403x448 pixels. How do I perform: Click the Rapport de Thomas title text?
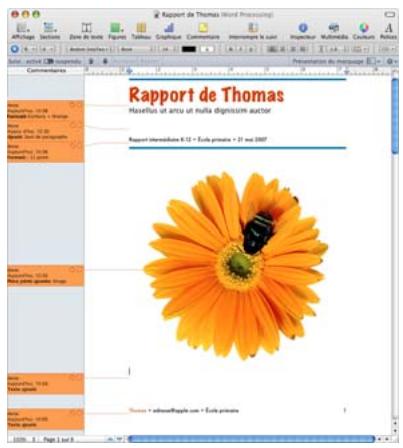[x=206, y=95]
